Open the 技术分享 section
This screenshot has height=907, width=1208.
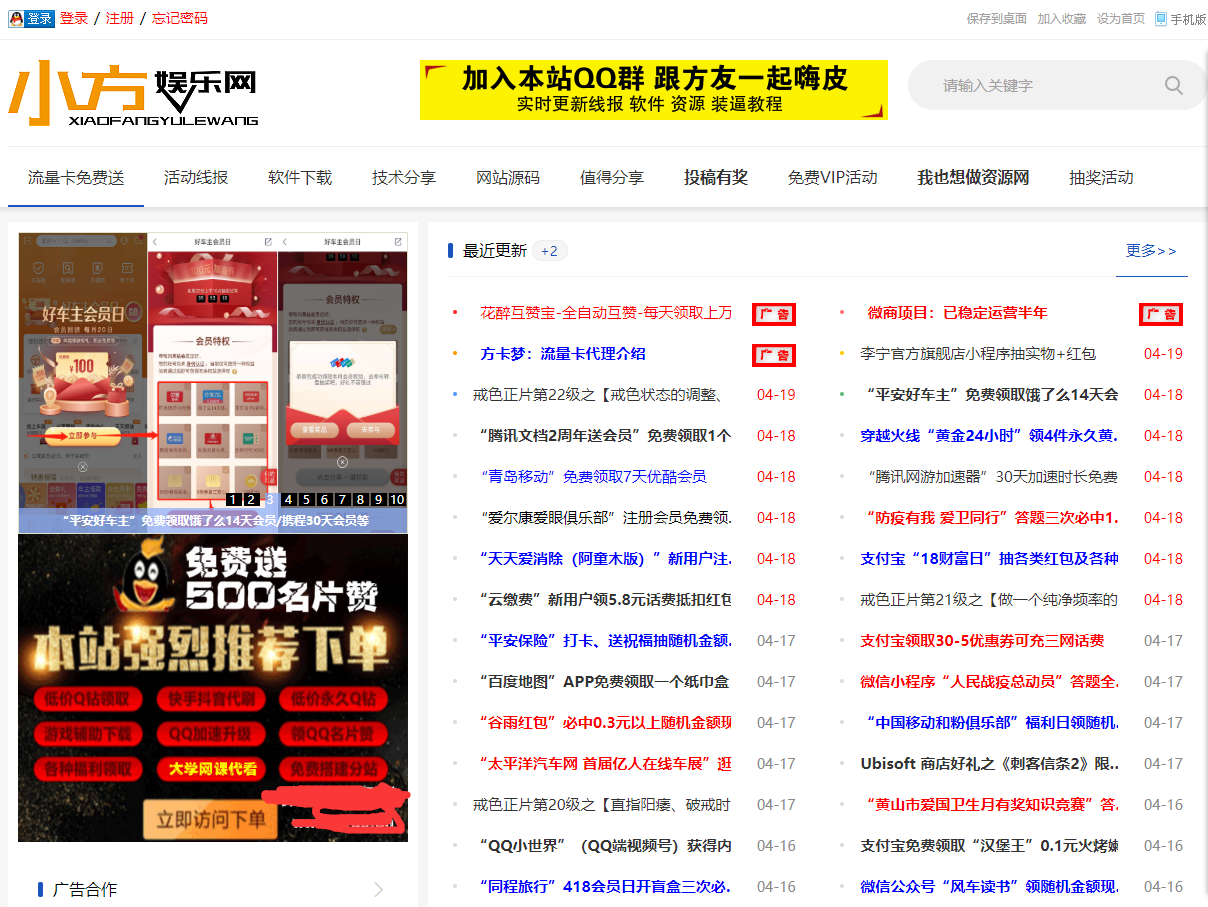tap(404, 177)
